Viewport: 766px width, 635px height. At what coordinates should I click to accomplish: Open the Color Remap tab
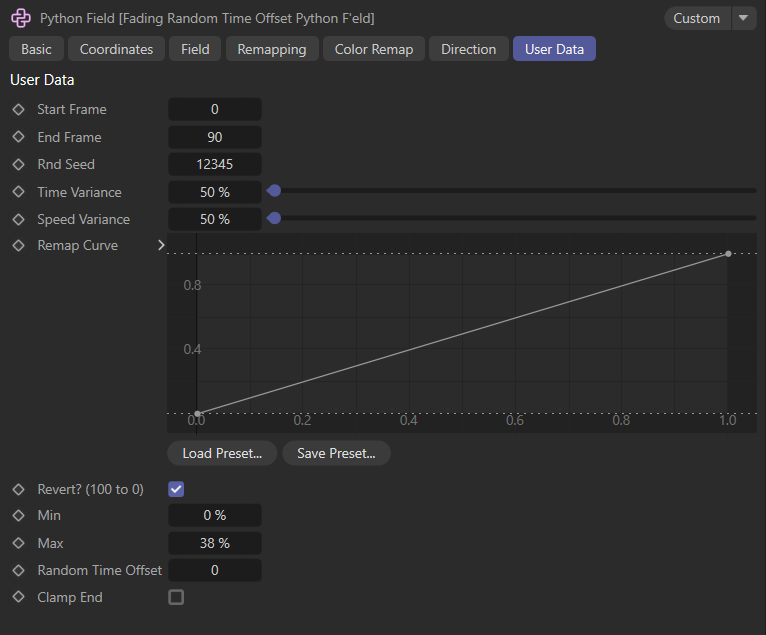pos(373,49)
